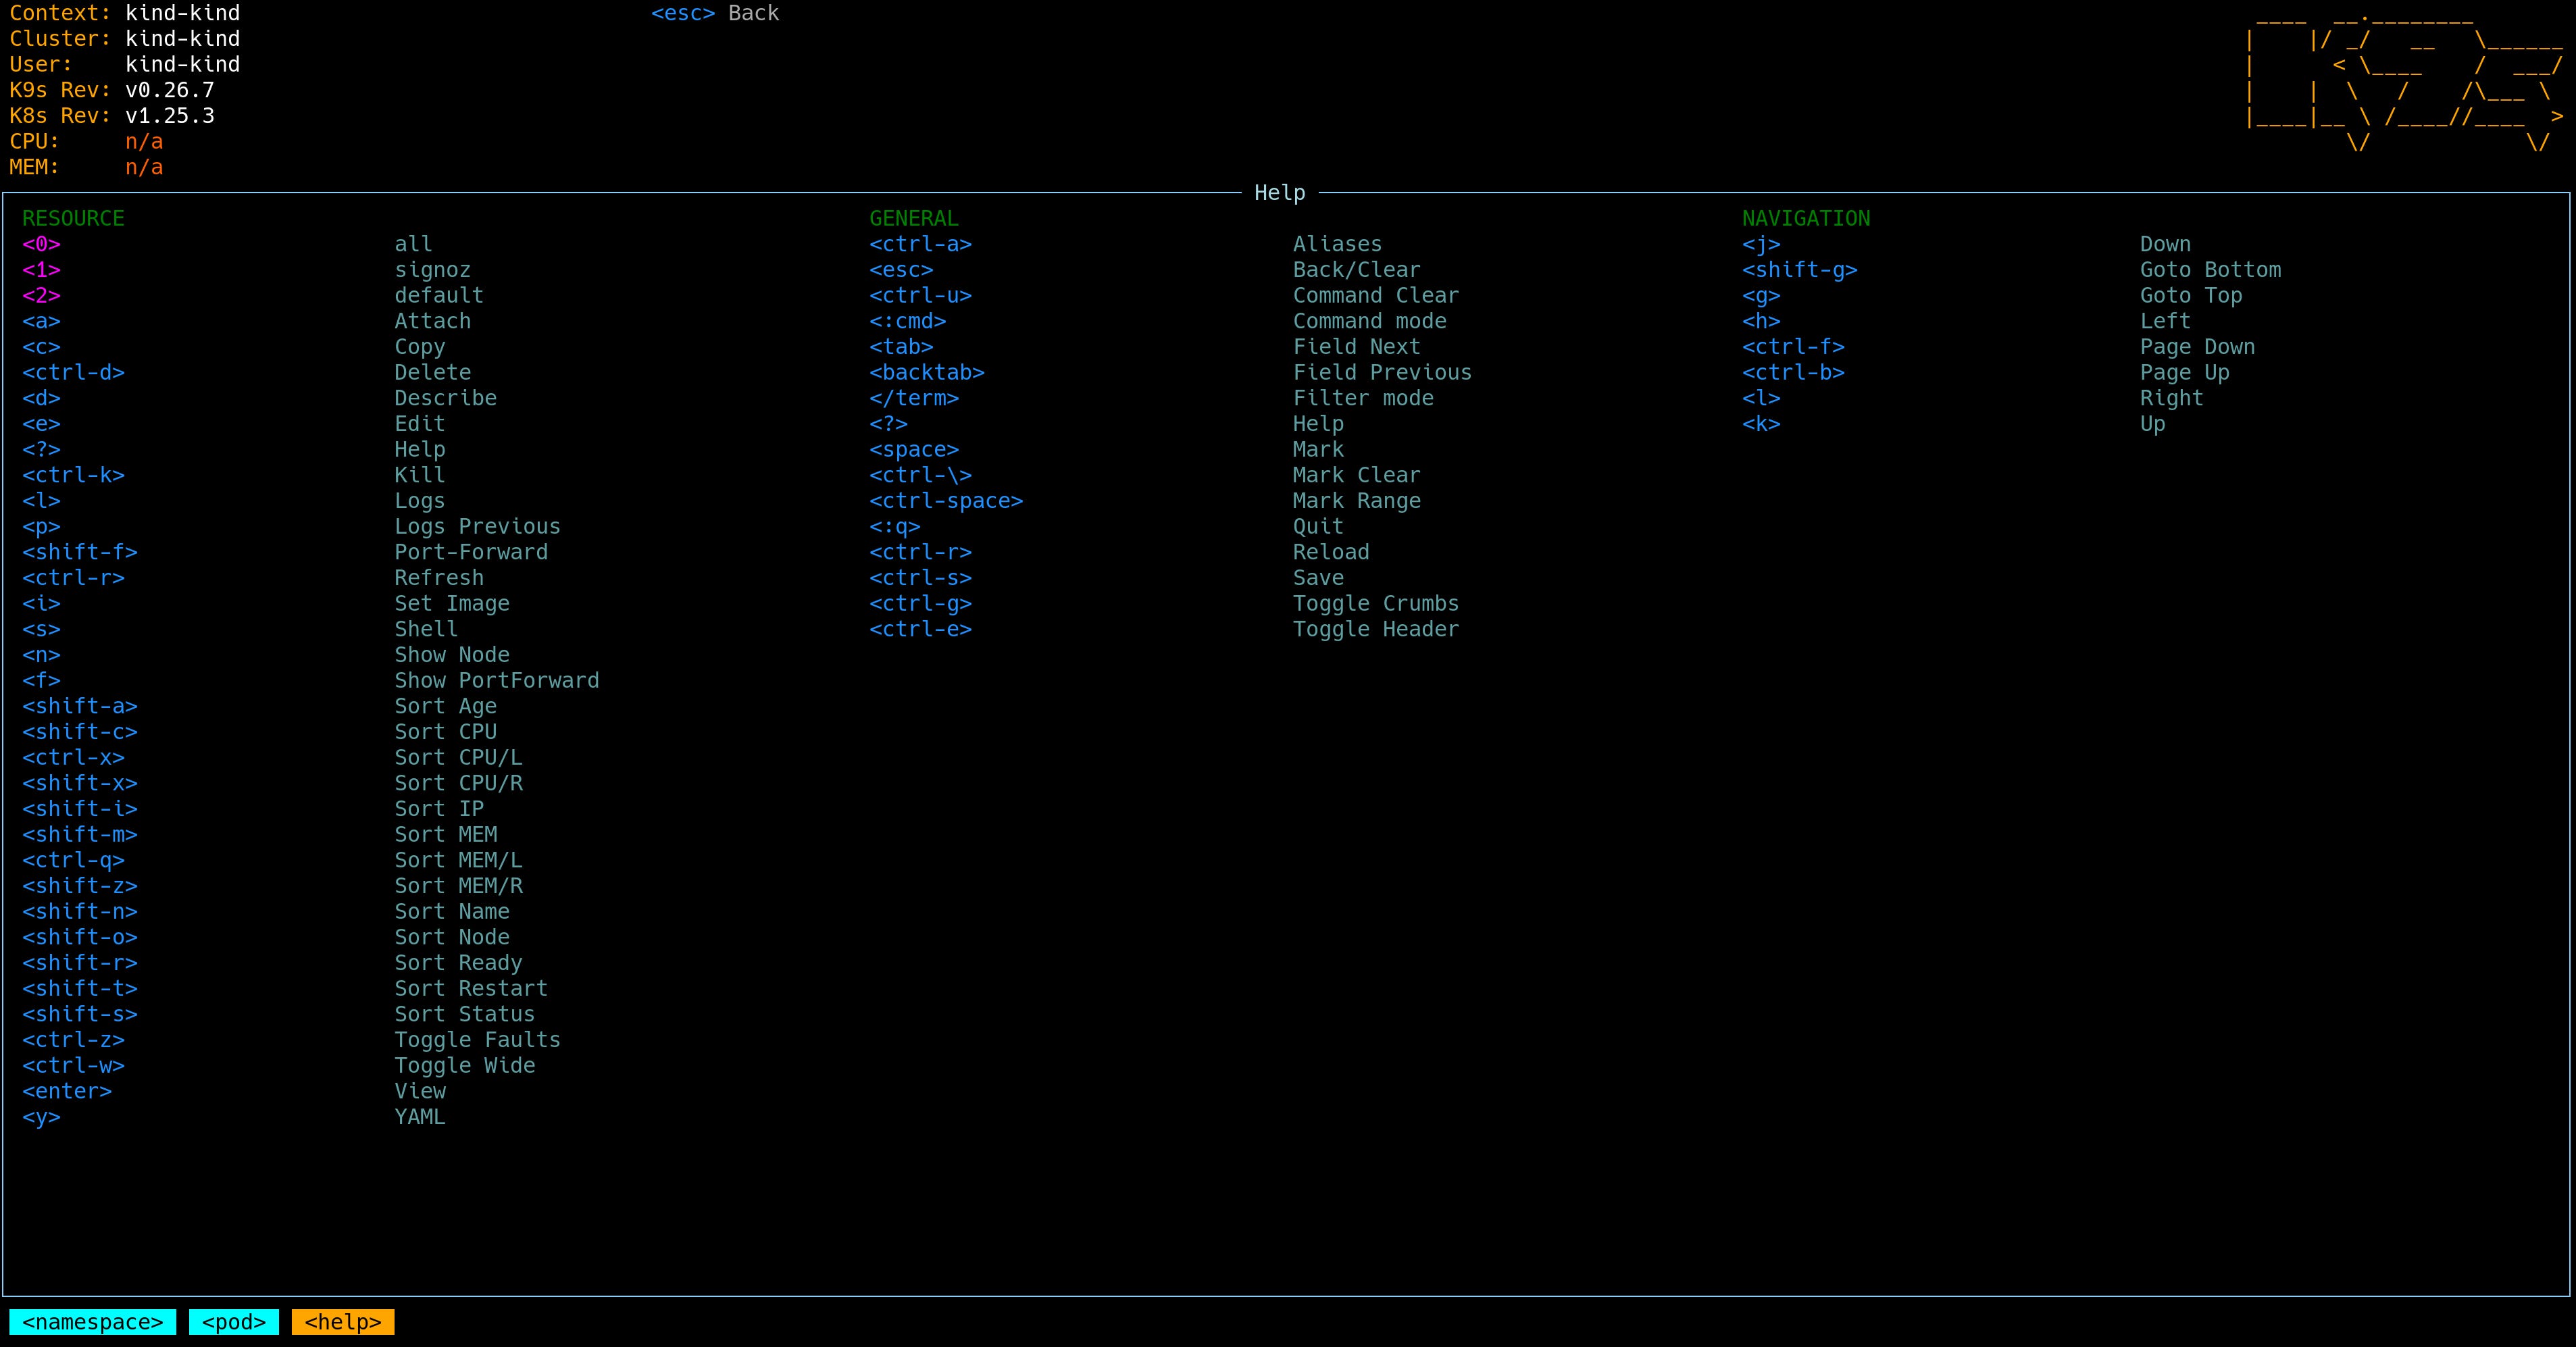Click the <ctrl-s> Save shortcut

[x=920, y=578]
